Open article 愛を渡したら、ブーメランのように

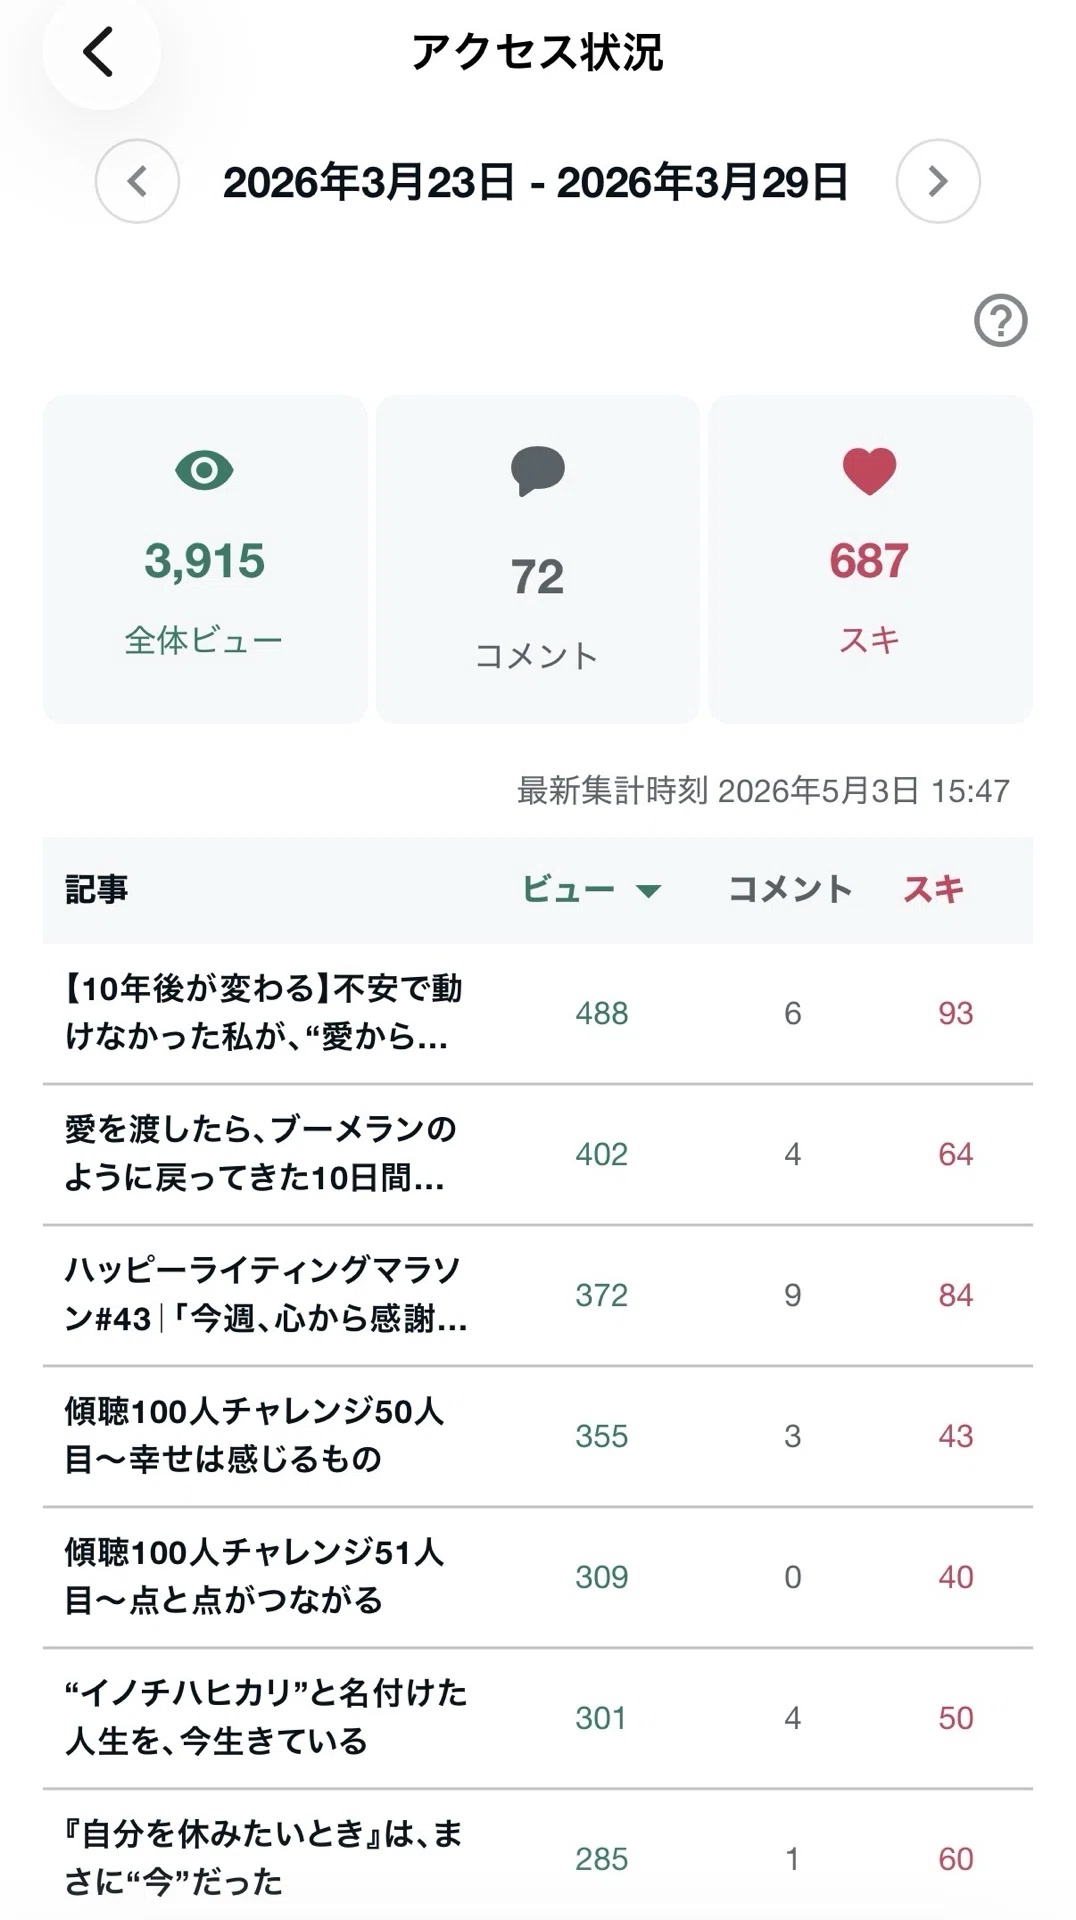pyautogui.click(x=538, y=1154)
